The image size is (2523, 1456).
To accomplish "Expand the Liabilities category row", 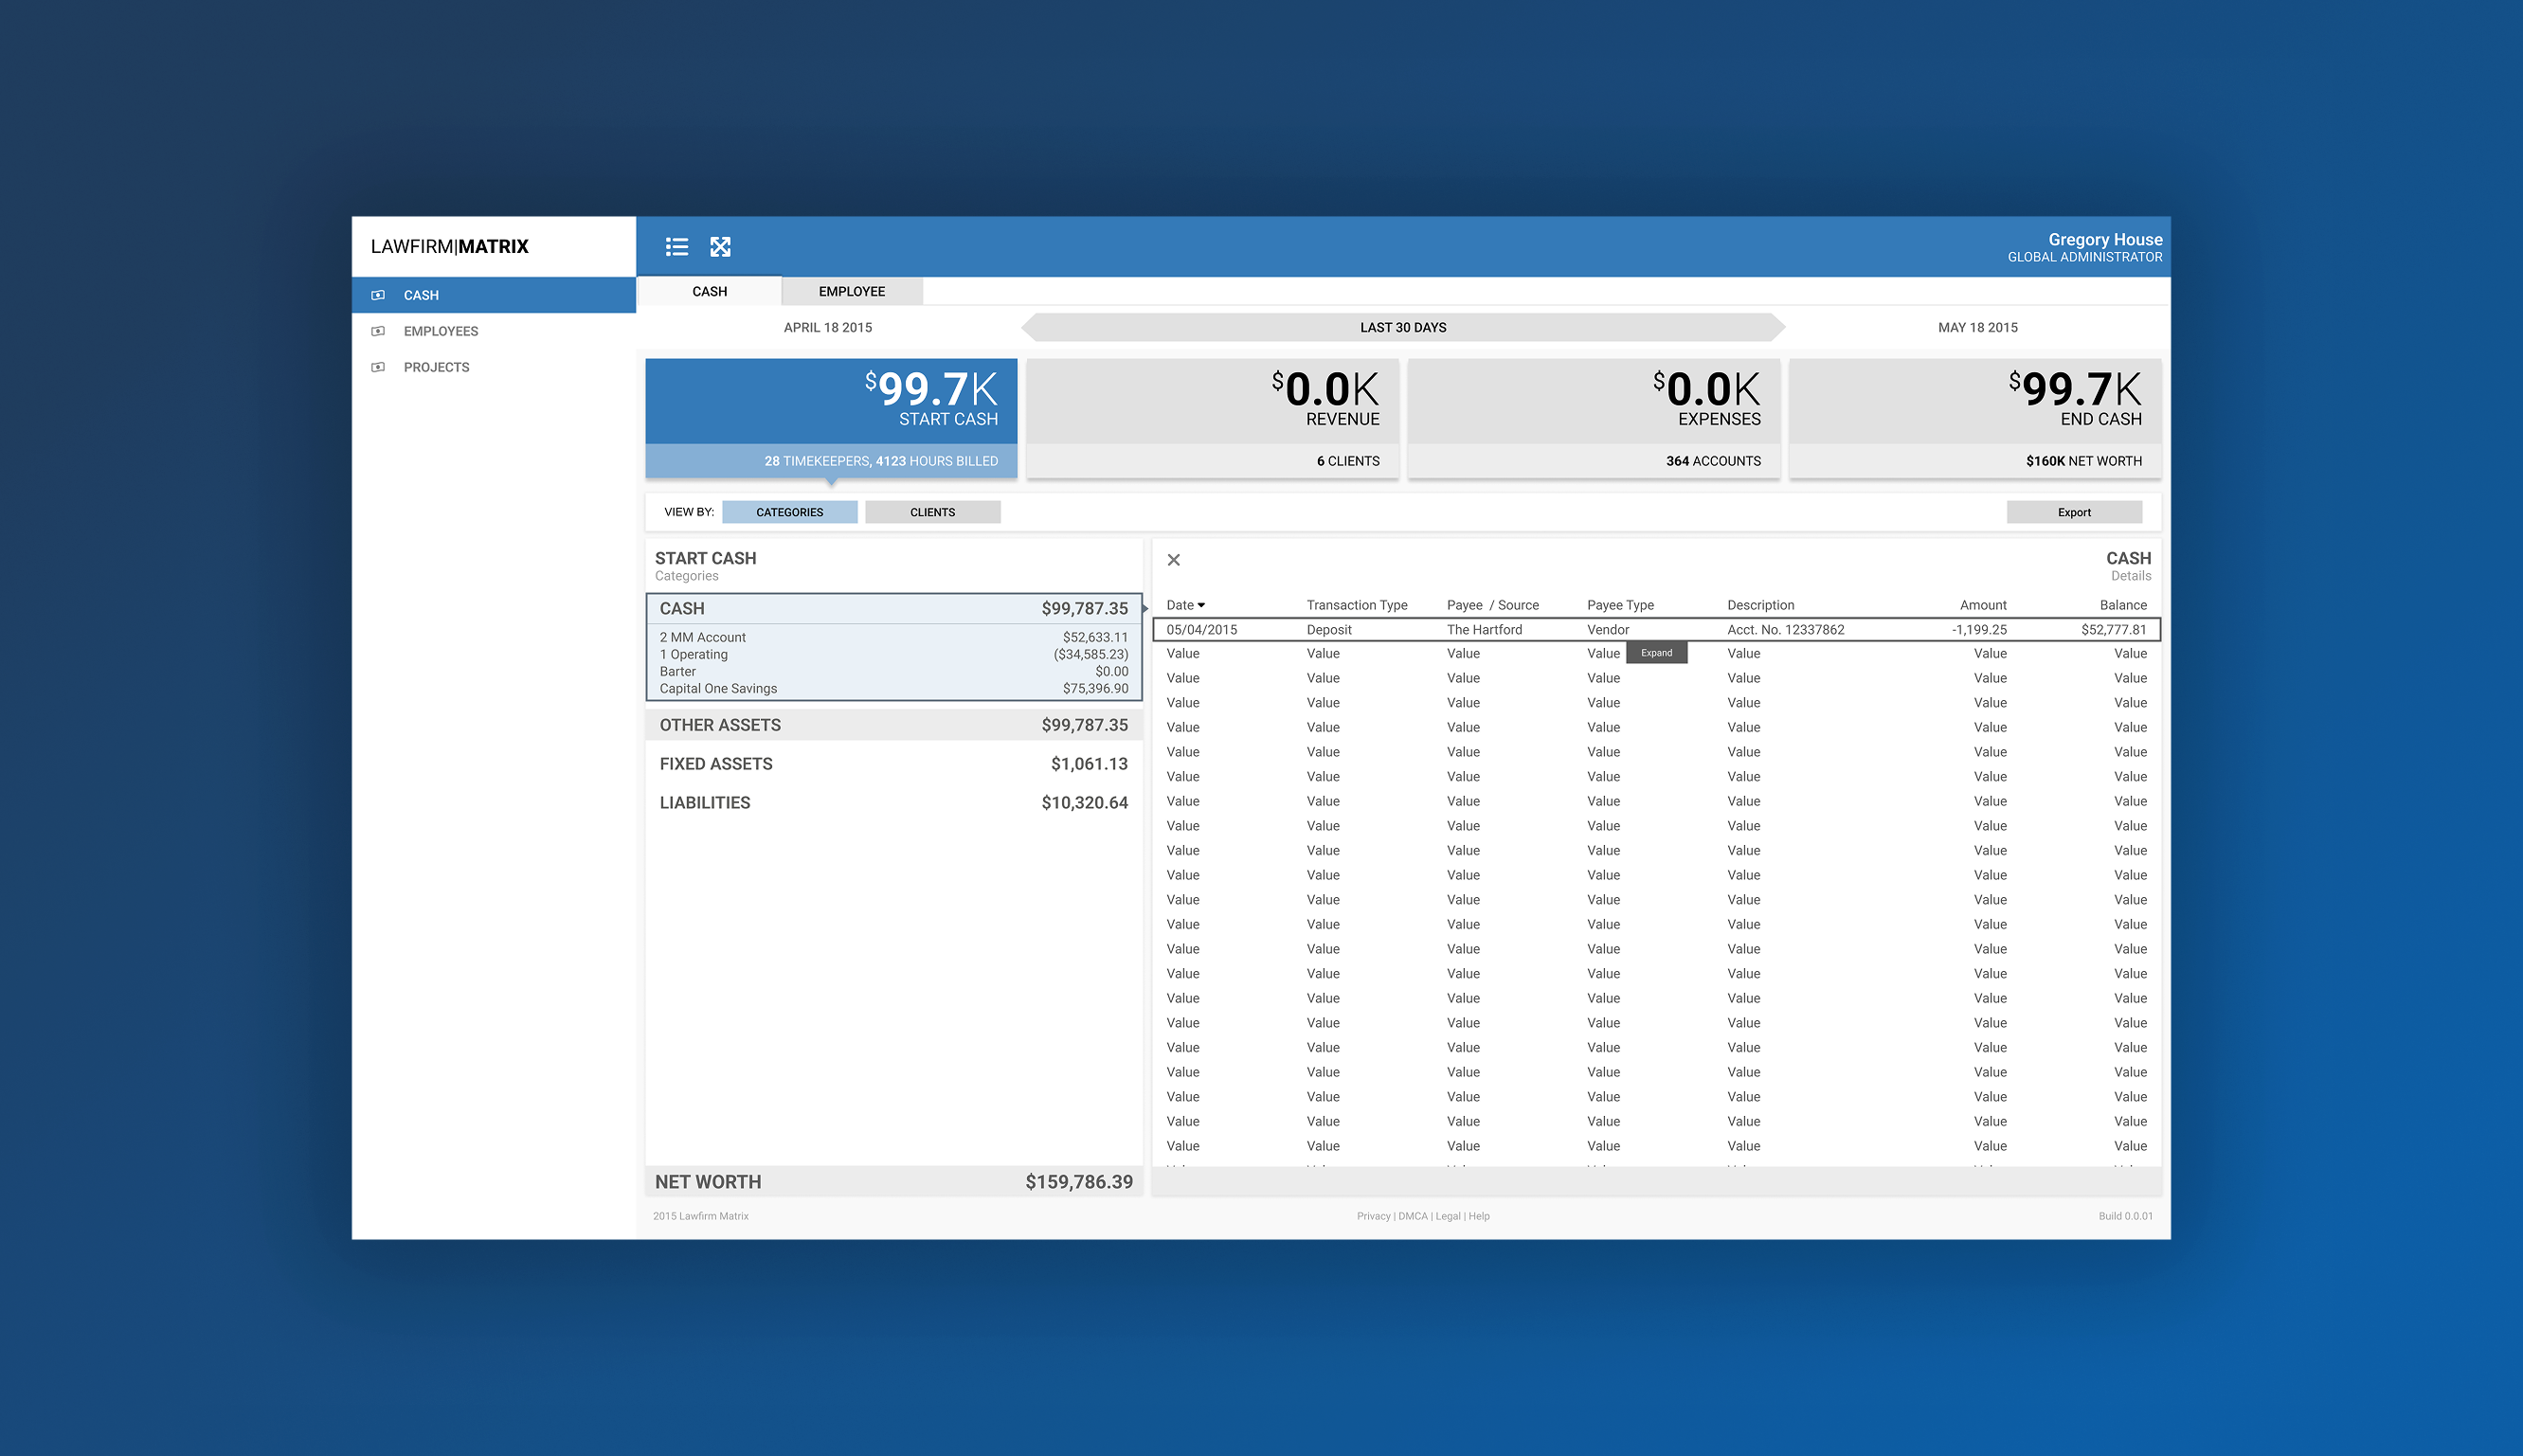I will (893, 803).
